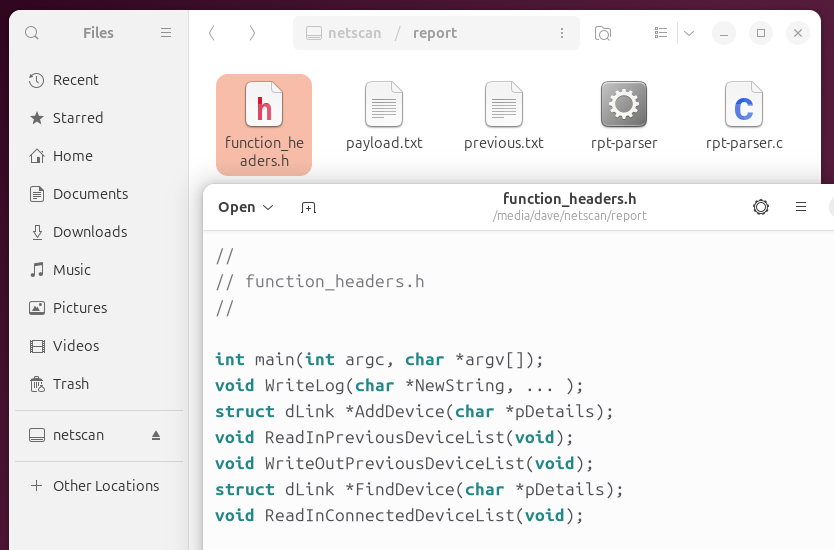Go back with the left arrow

pos(212,33)
